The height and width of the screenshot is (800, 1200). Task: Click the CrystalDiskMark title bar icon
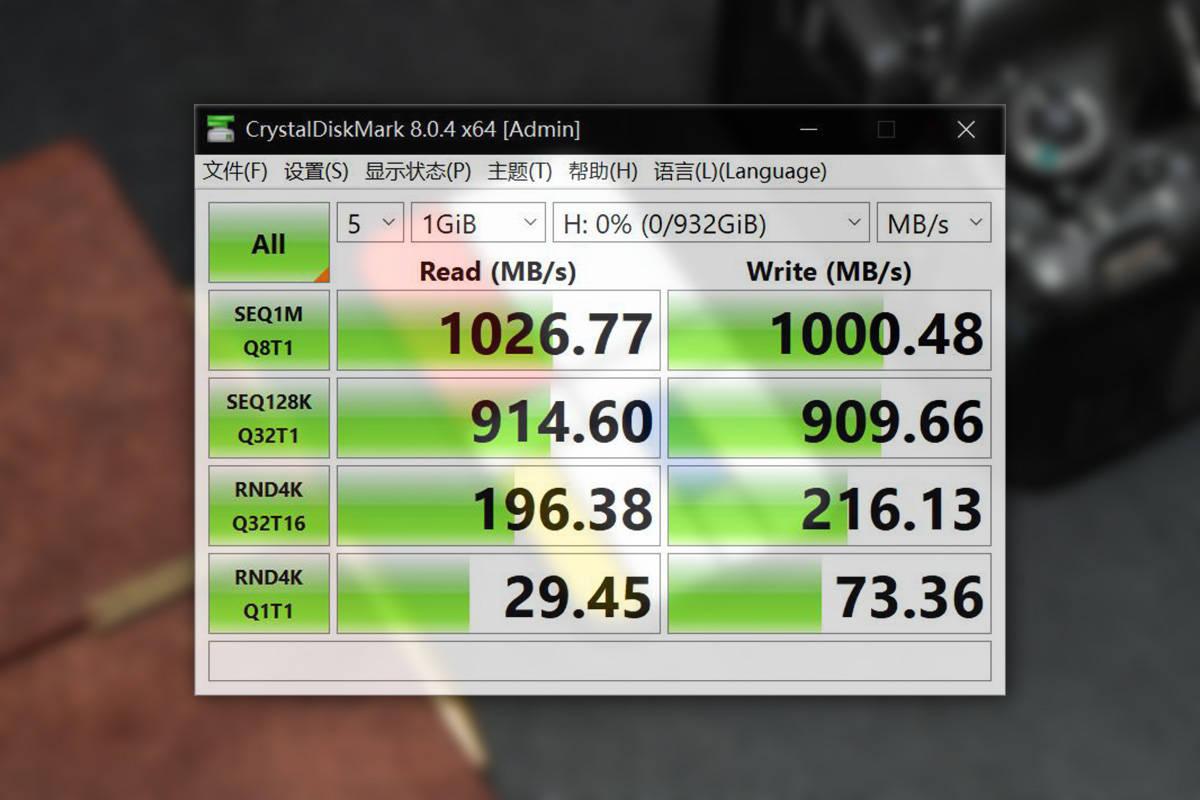[x=221, y=129]
